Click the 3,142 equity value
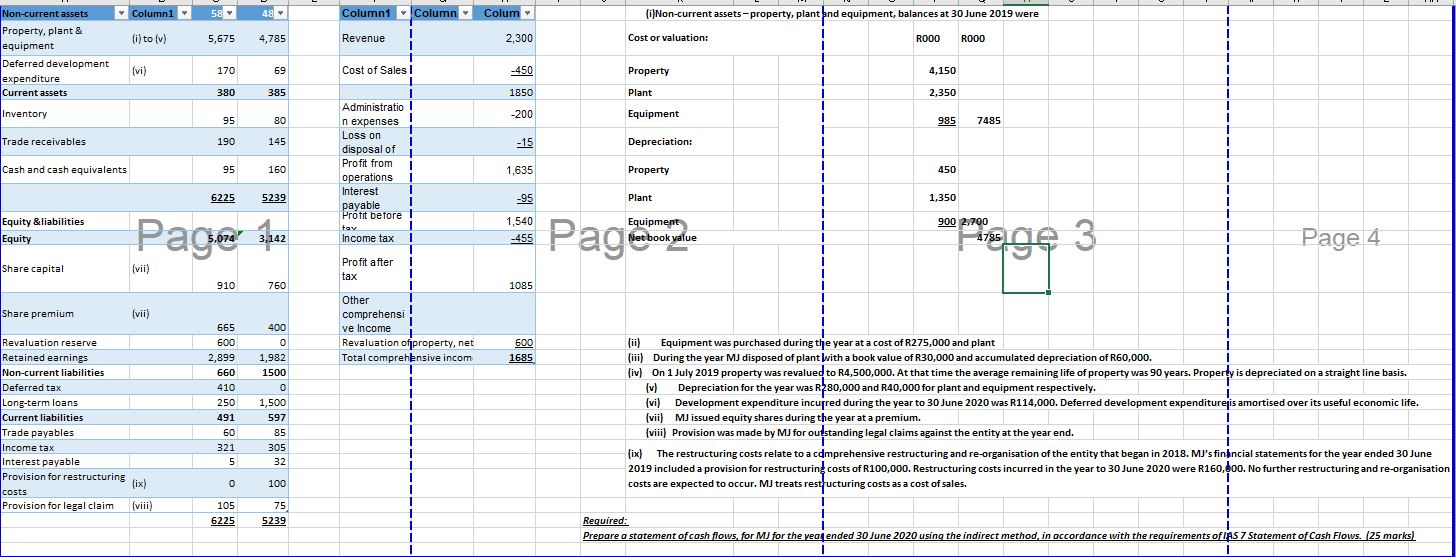 tap(262, 239)
